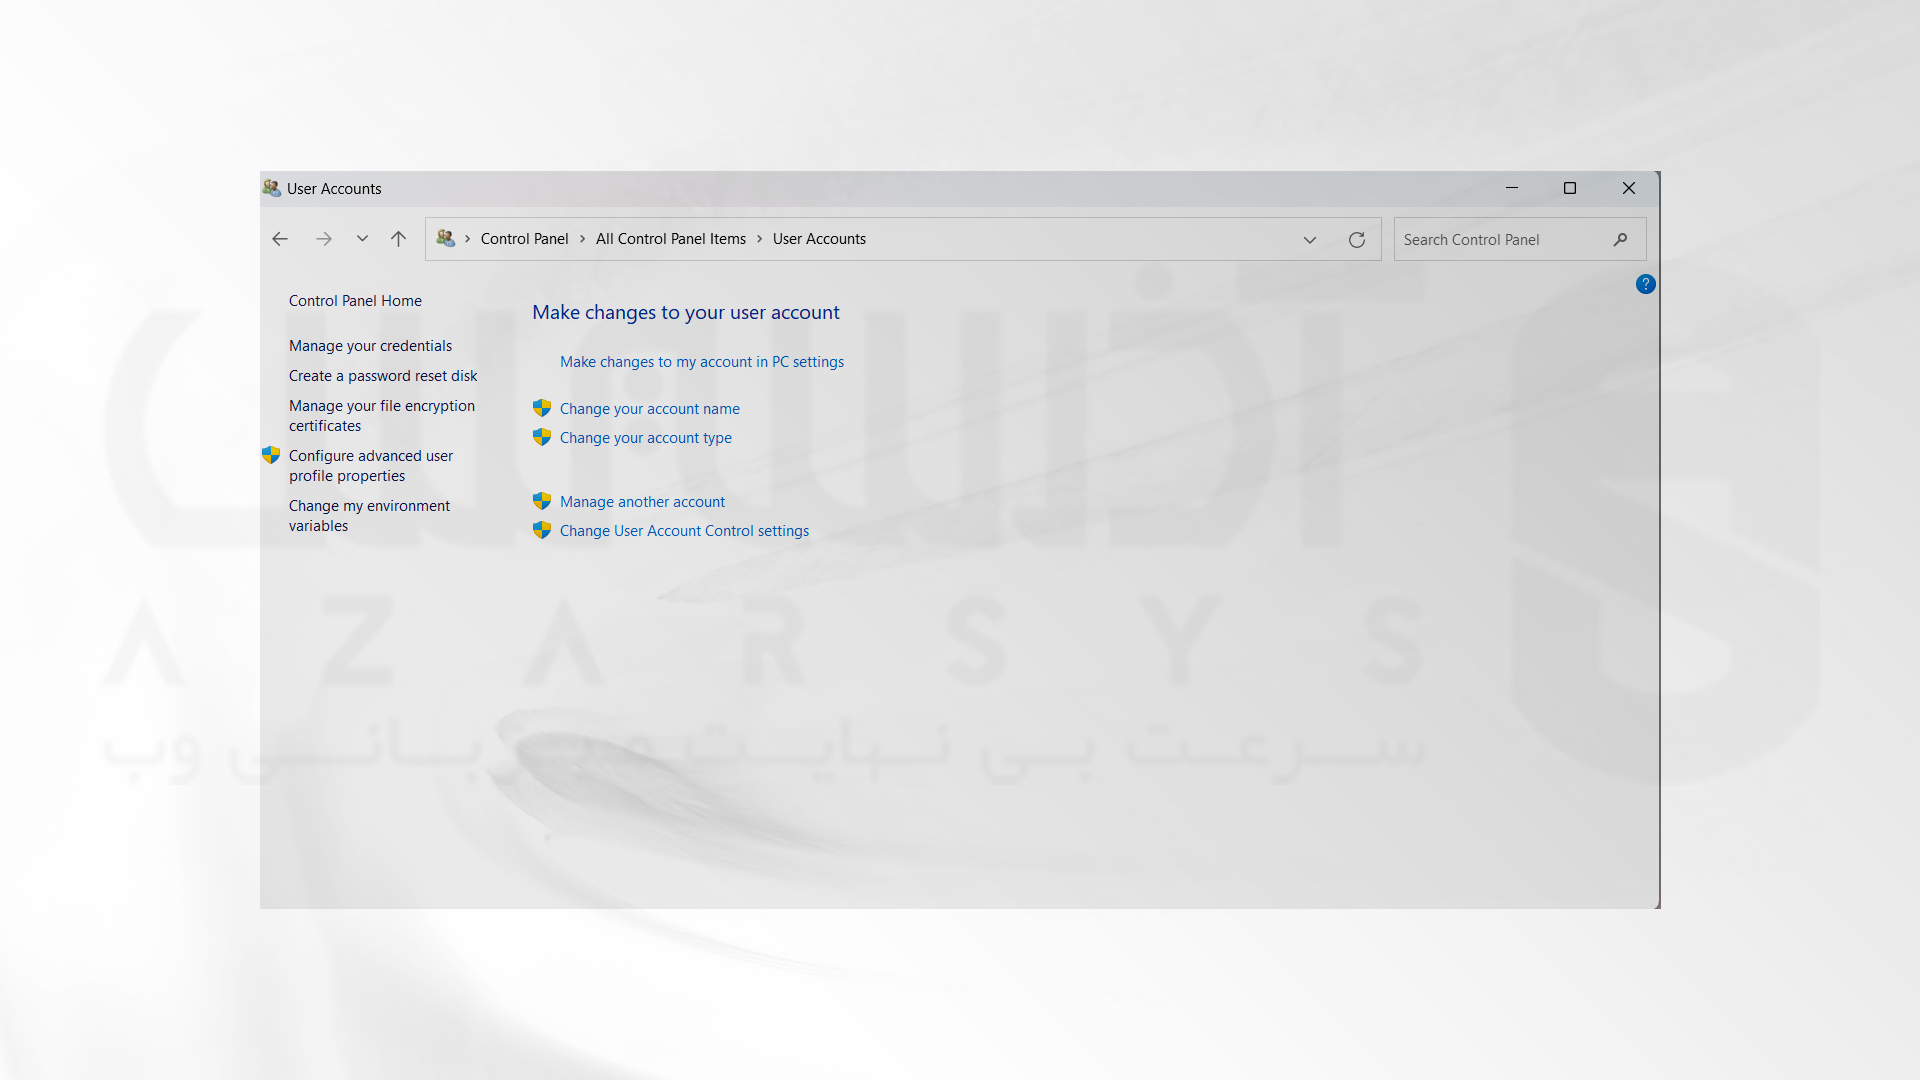Expand the address bar dropdown arrow

pyautogui.click(x=1309, y=239)
